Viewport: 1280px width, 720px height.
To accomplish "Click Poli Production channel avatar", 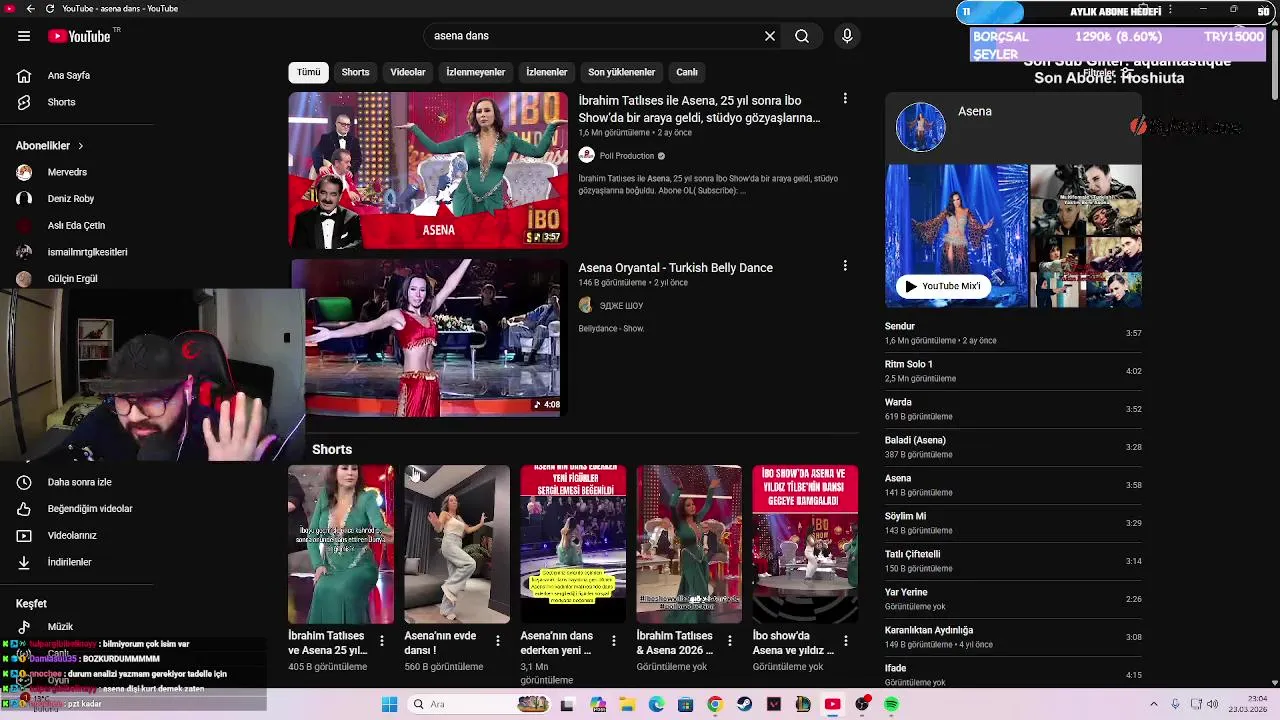I will [587, 156].
